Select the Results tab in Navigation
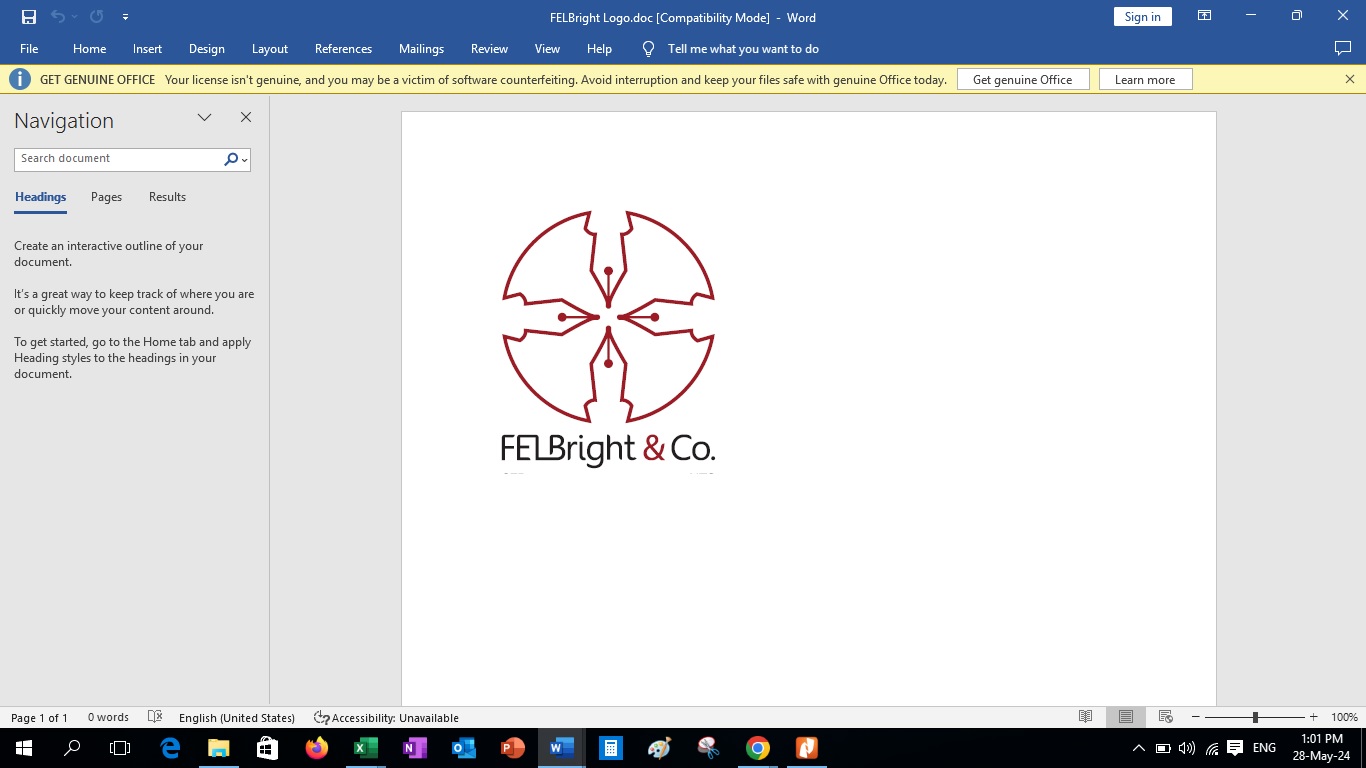The width and height of the screenshot is (1366, 768). pyautogui.click(x=167, y=197)
